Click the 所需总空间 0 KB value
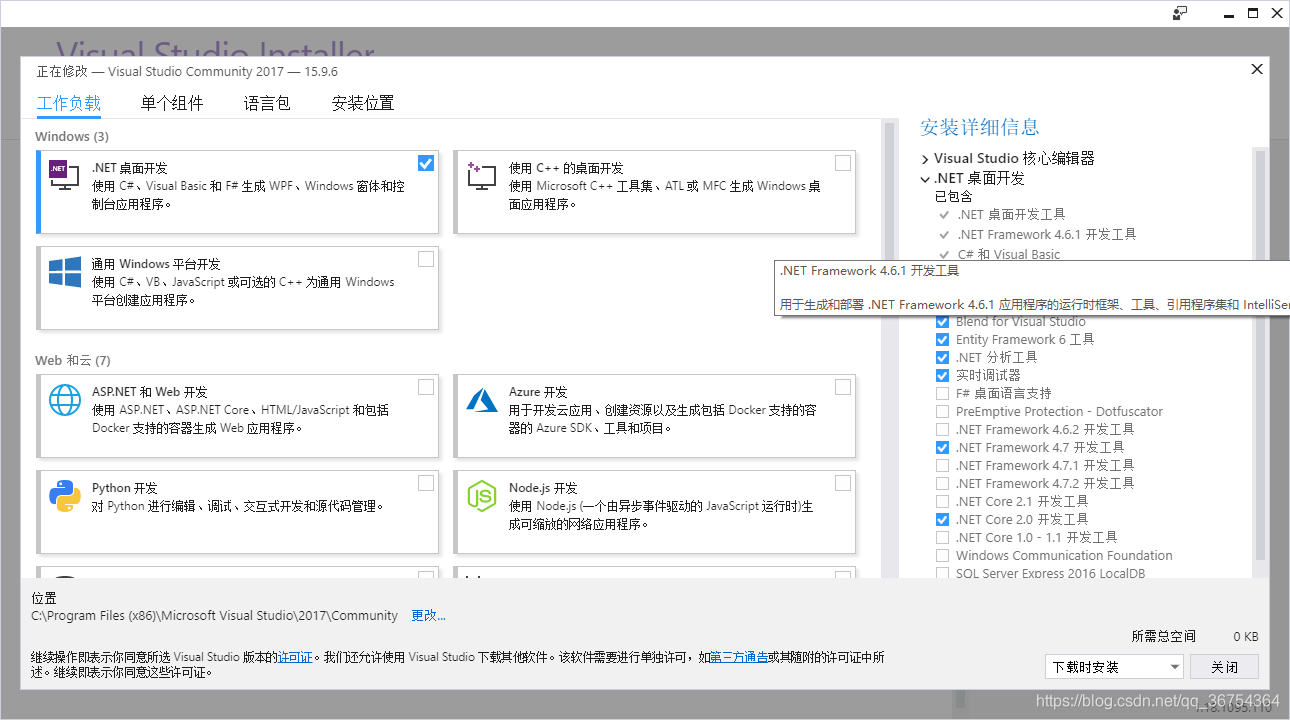 coord(1245,636)
